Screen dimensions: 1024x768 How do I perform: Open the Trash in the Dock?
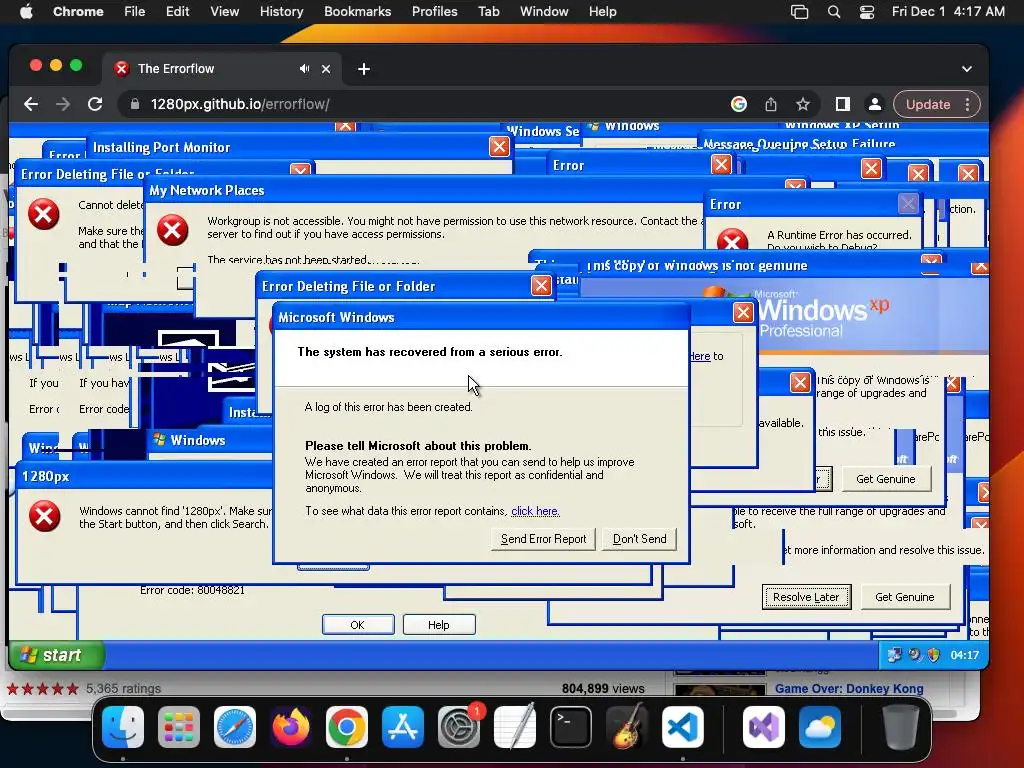(901, 727)
